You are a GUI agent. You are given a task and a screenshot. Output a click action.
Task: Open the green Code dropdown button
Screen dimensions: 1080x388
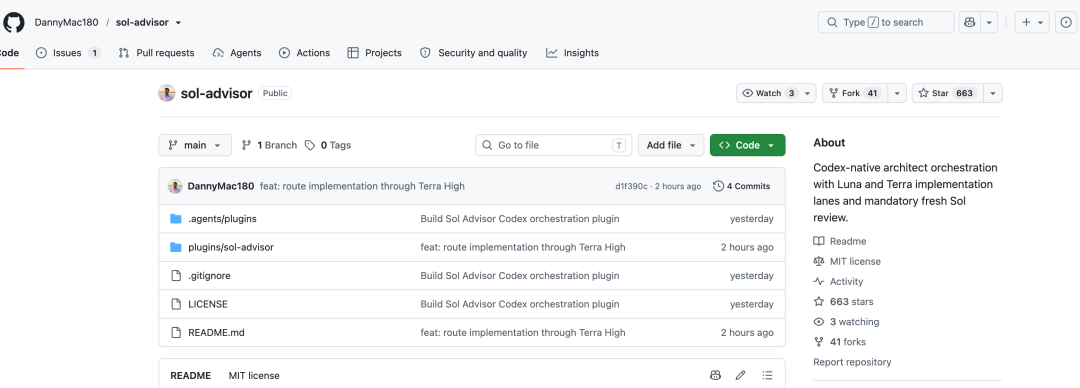(x=747, y=145)
